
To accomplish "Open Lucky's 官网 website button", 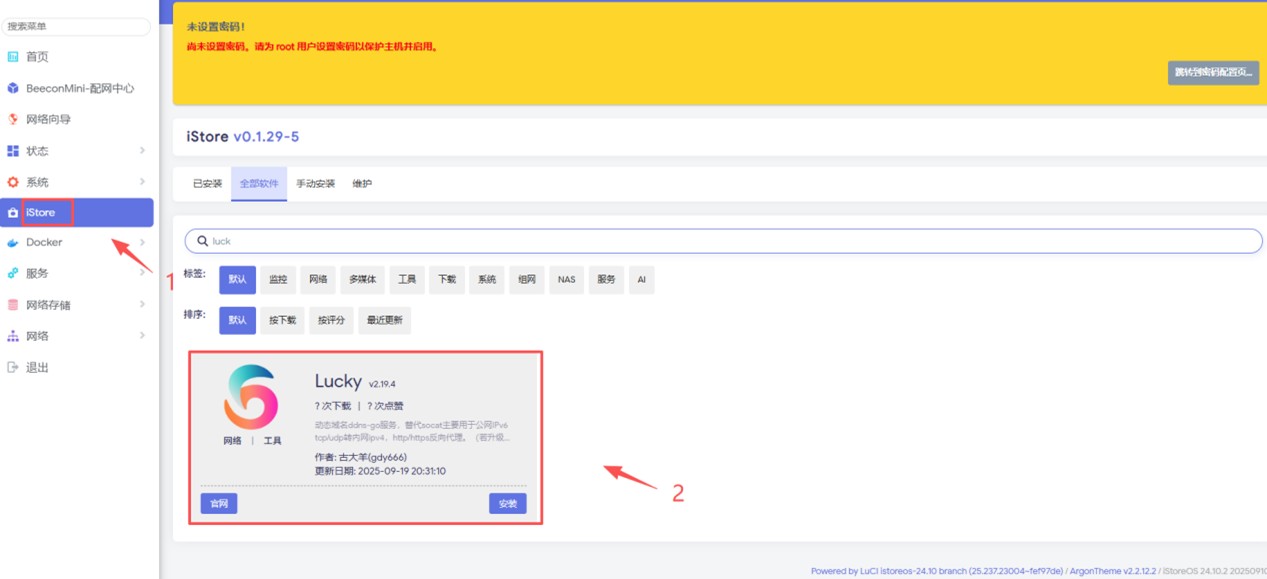I will (219, 504).
